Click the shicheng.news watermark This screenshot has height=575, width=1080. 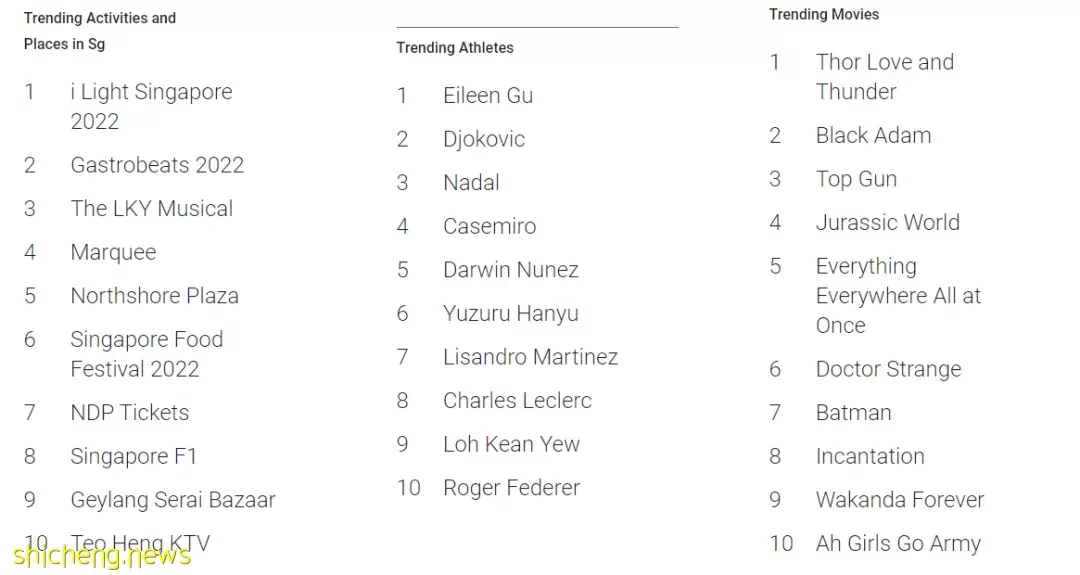(101, 555)
